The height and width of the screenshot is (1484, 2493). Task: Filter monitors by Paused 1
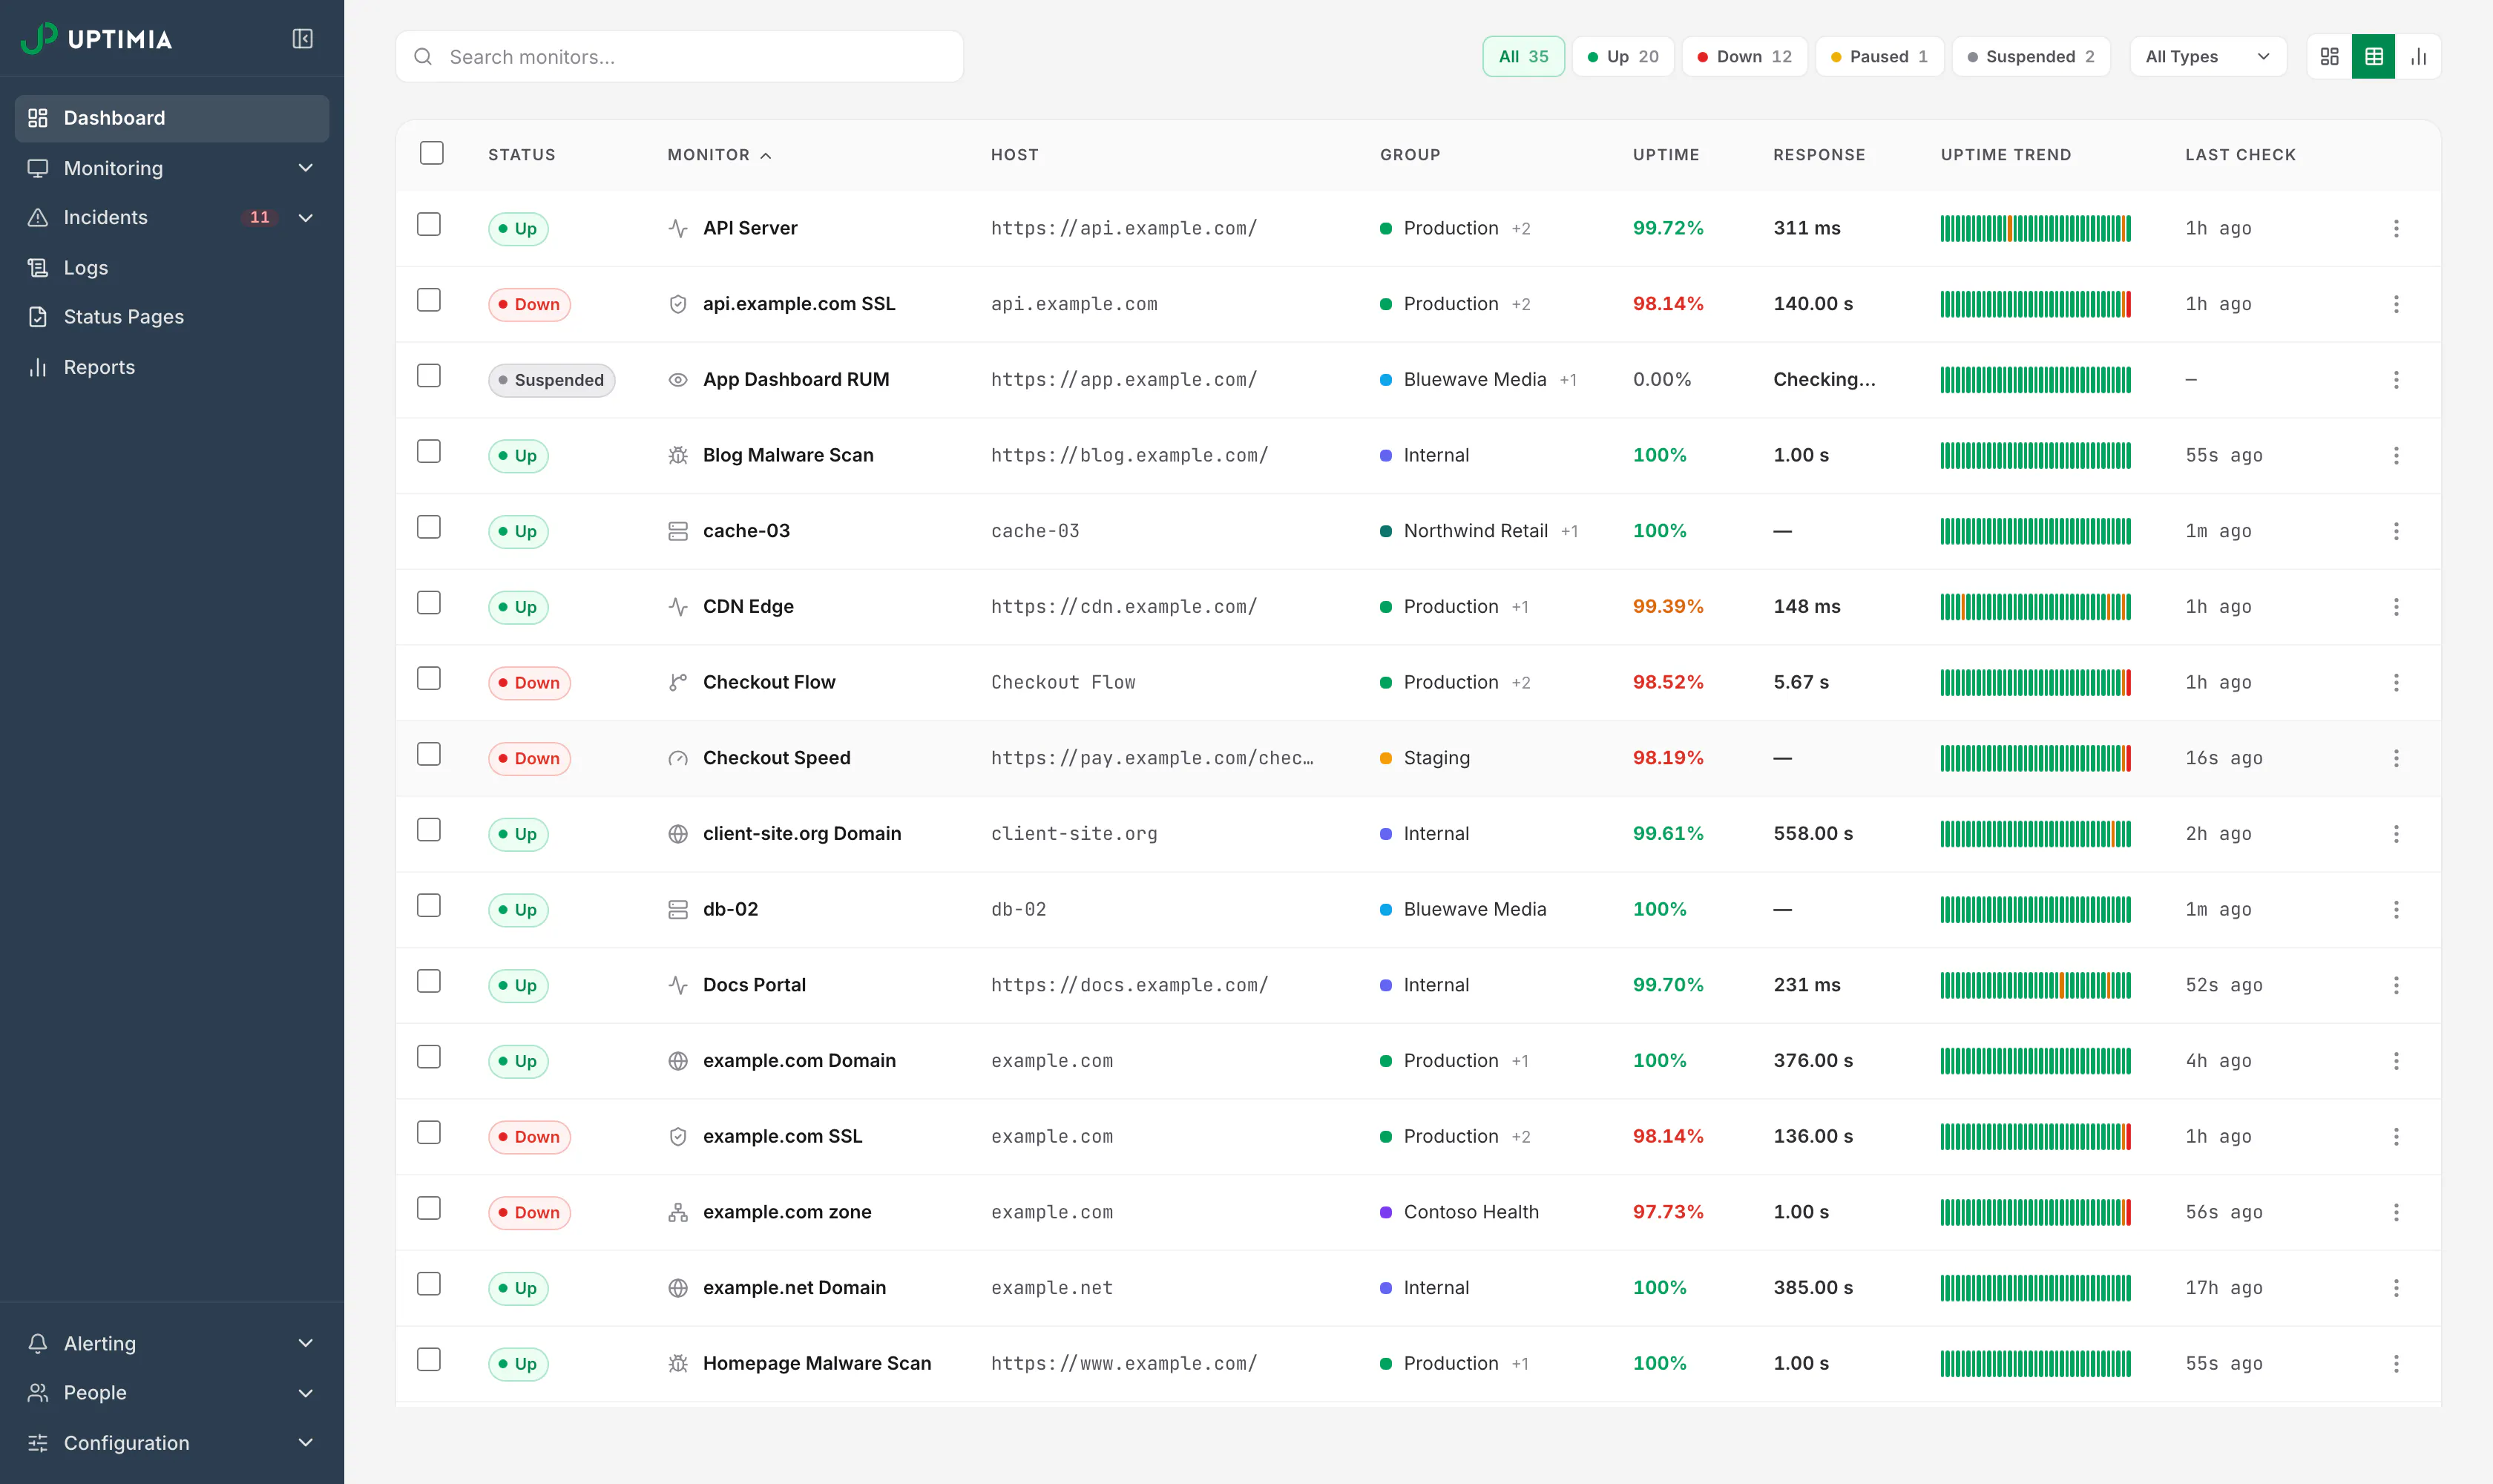1879,56
